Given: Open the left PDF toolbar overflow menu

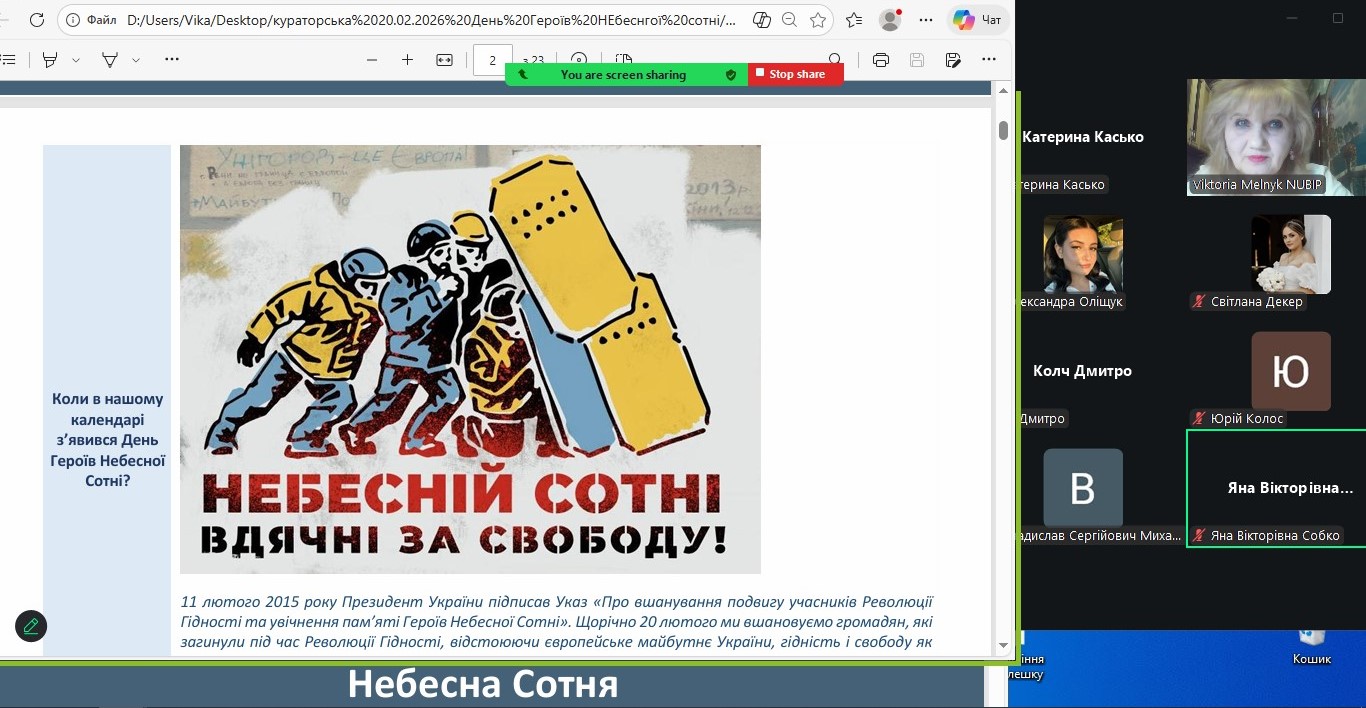Looking at the screenshot, I should [172, 60].
